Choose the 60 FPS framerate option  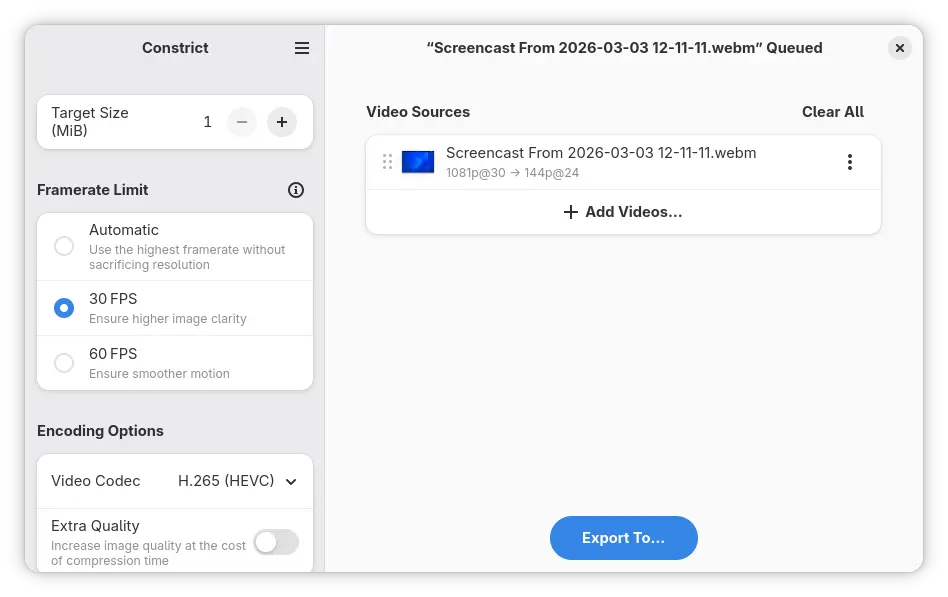pos(64,363)
